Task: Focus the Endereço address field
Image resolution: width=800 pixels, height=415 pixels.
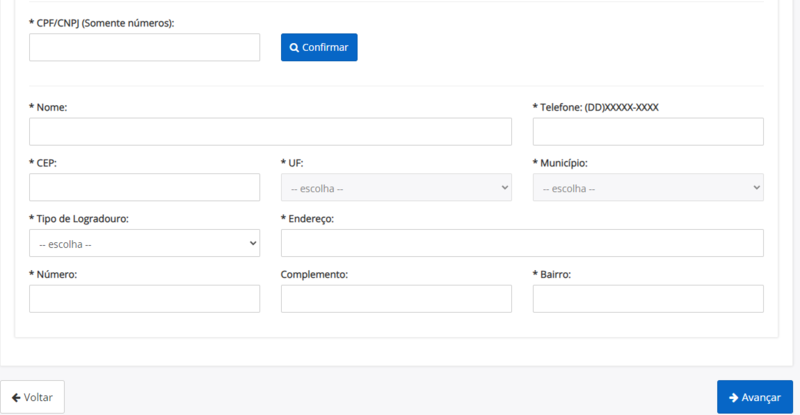Action: click(522, 243)
